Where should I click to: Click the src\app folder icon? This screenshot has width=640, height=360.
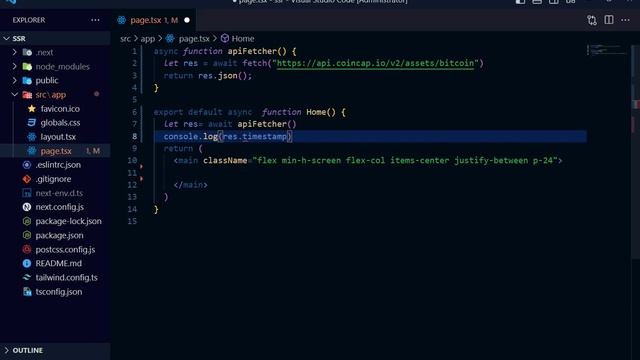pos(27,95)
